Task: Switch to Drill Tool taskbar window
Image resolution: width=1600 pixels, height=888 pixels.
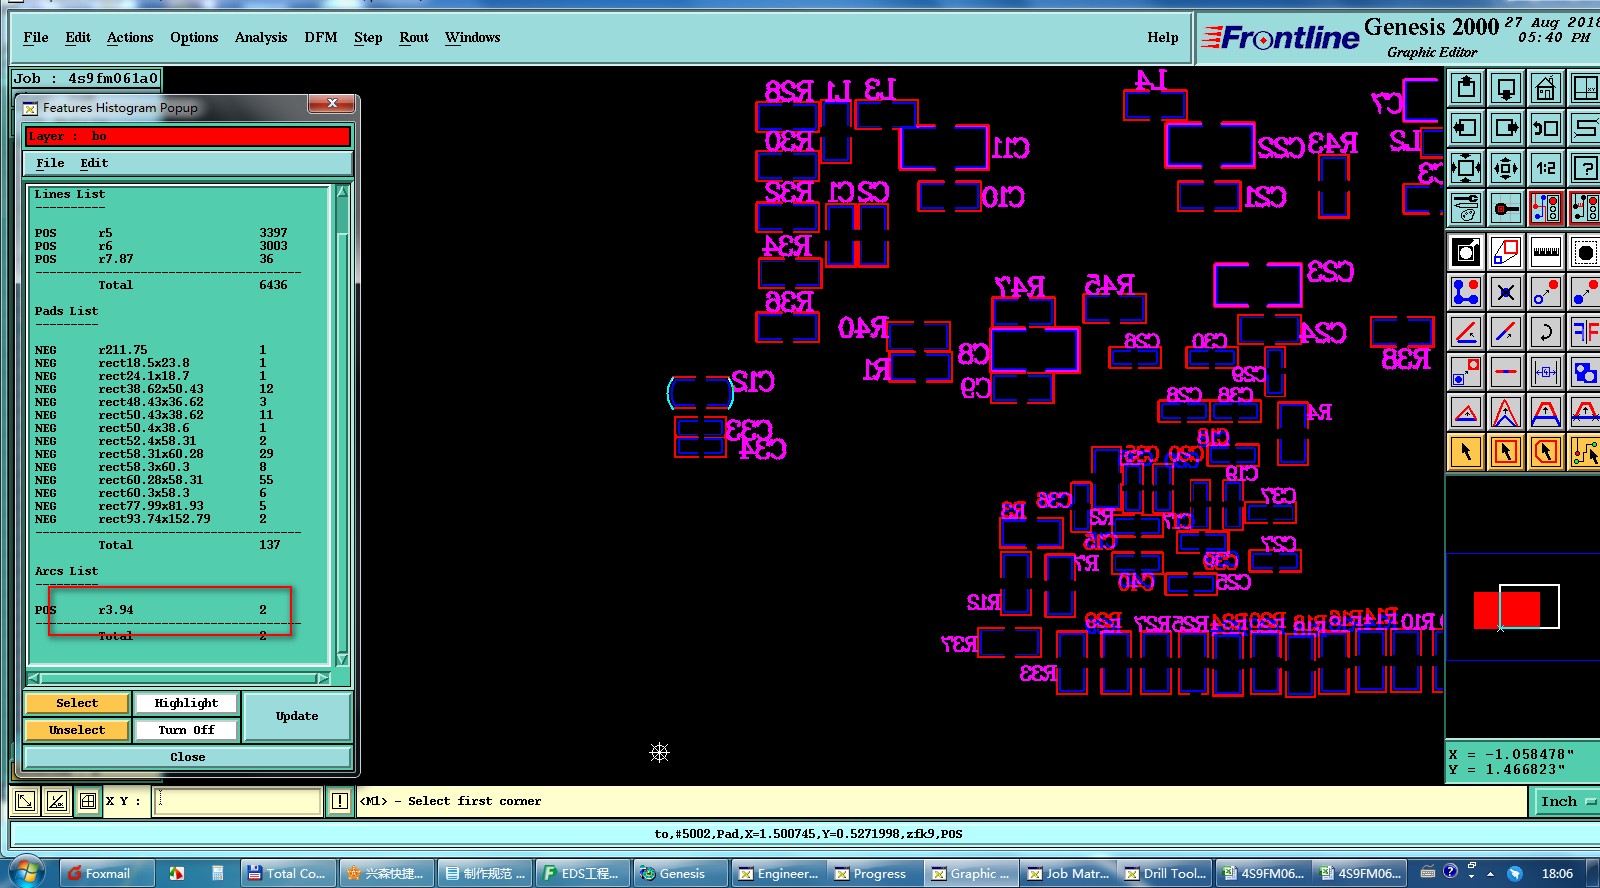Action: (1166, 873)
